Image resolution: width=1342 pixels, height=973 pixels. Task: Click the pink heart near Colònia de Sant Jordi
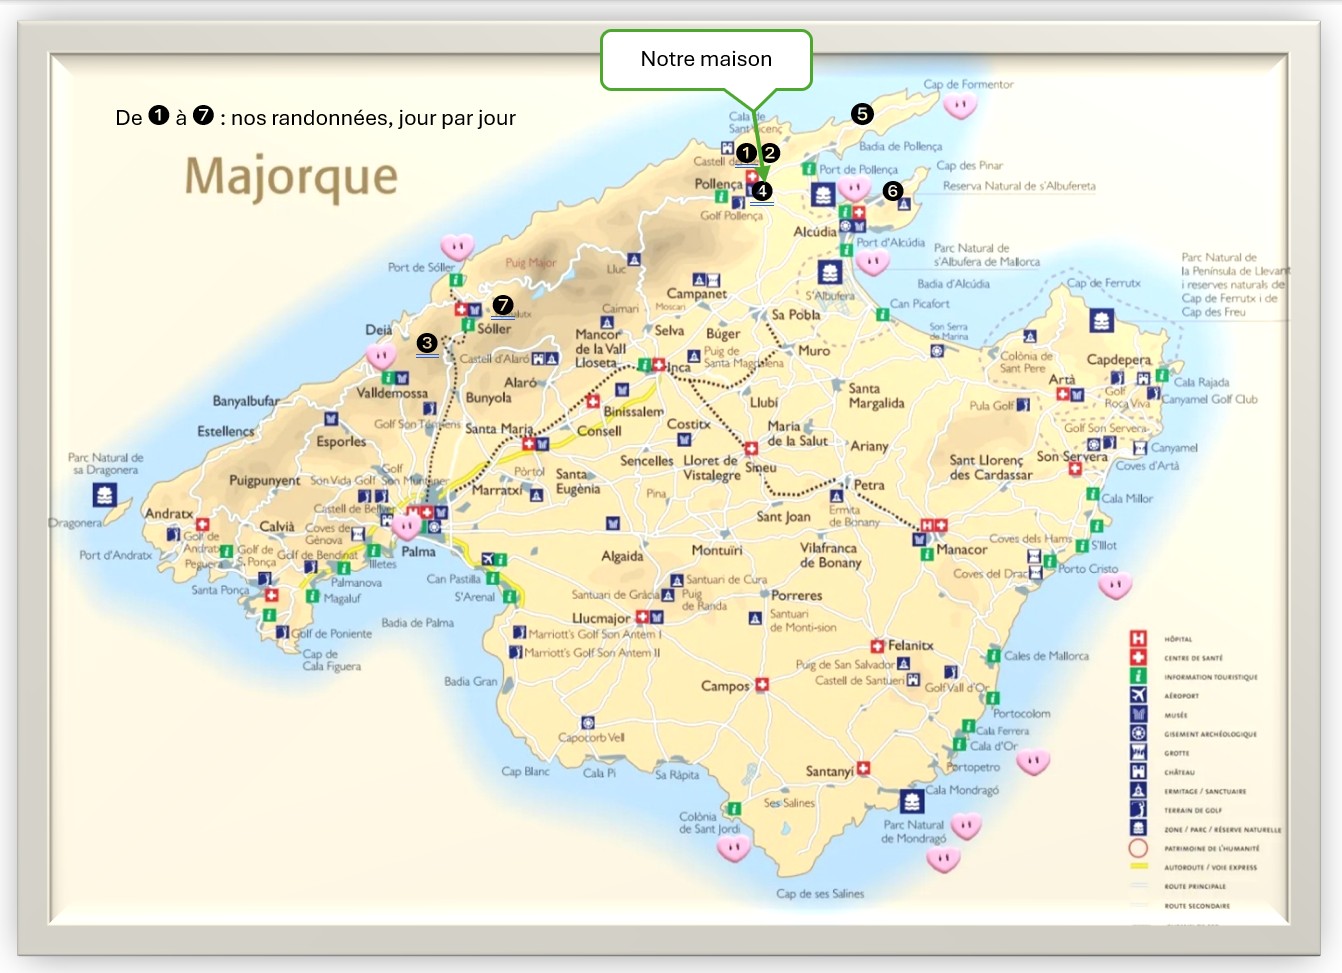pos(733,849)
